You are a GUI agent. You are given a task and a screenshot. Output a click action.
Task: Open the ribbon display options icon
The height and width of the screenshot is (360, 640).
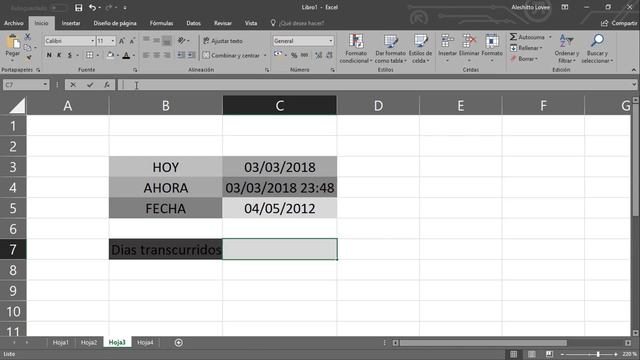coord(564,7)
